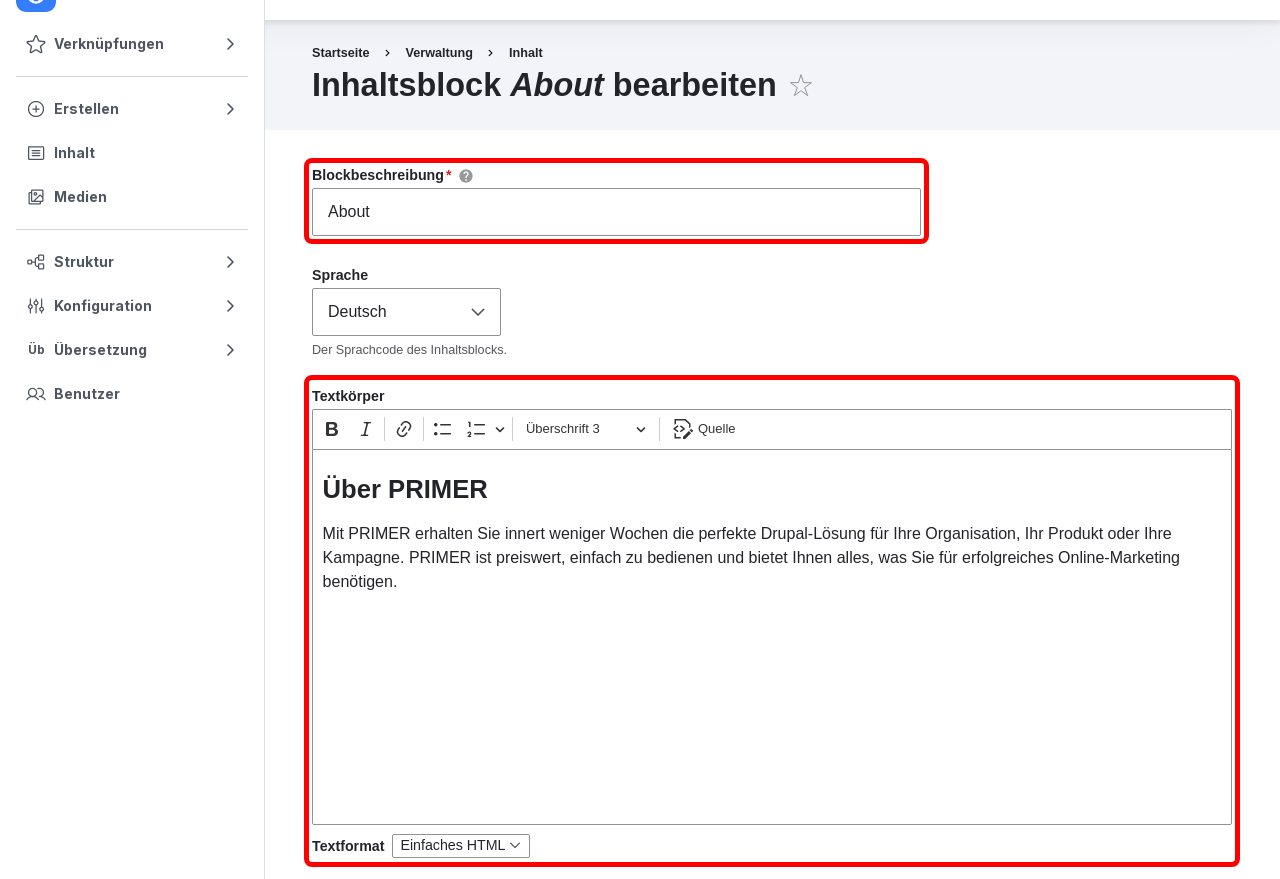Viewport: 1280px width, 879px height.
Task: Open the Überschrift 3 heading dropdown
Action: point(586,429)
